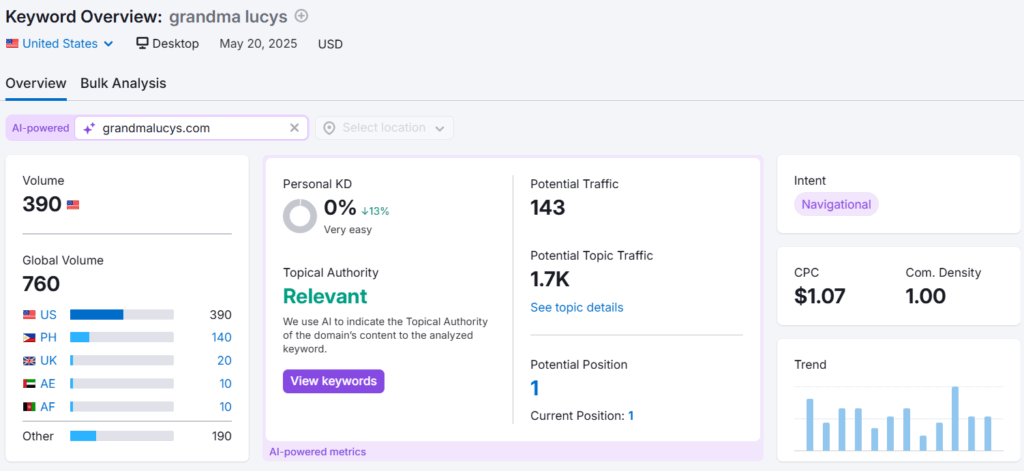The height and width of the screenshot is (471, 1024).
Task: Open the AE country link
Action: click(x=48, y=383)
